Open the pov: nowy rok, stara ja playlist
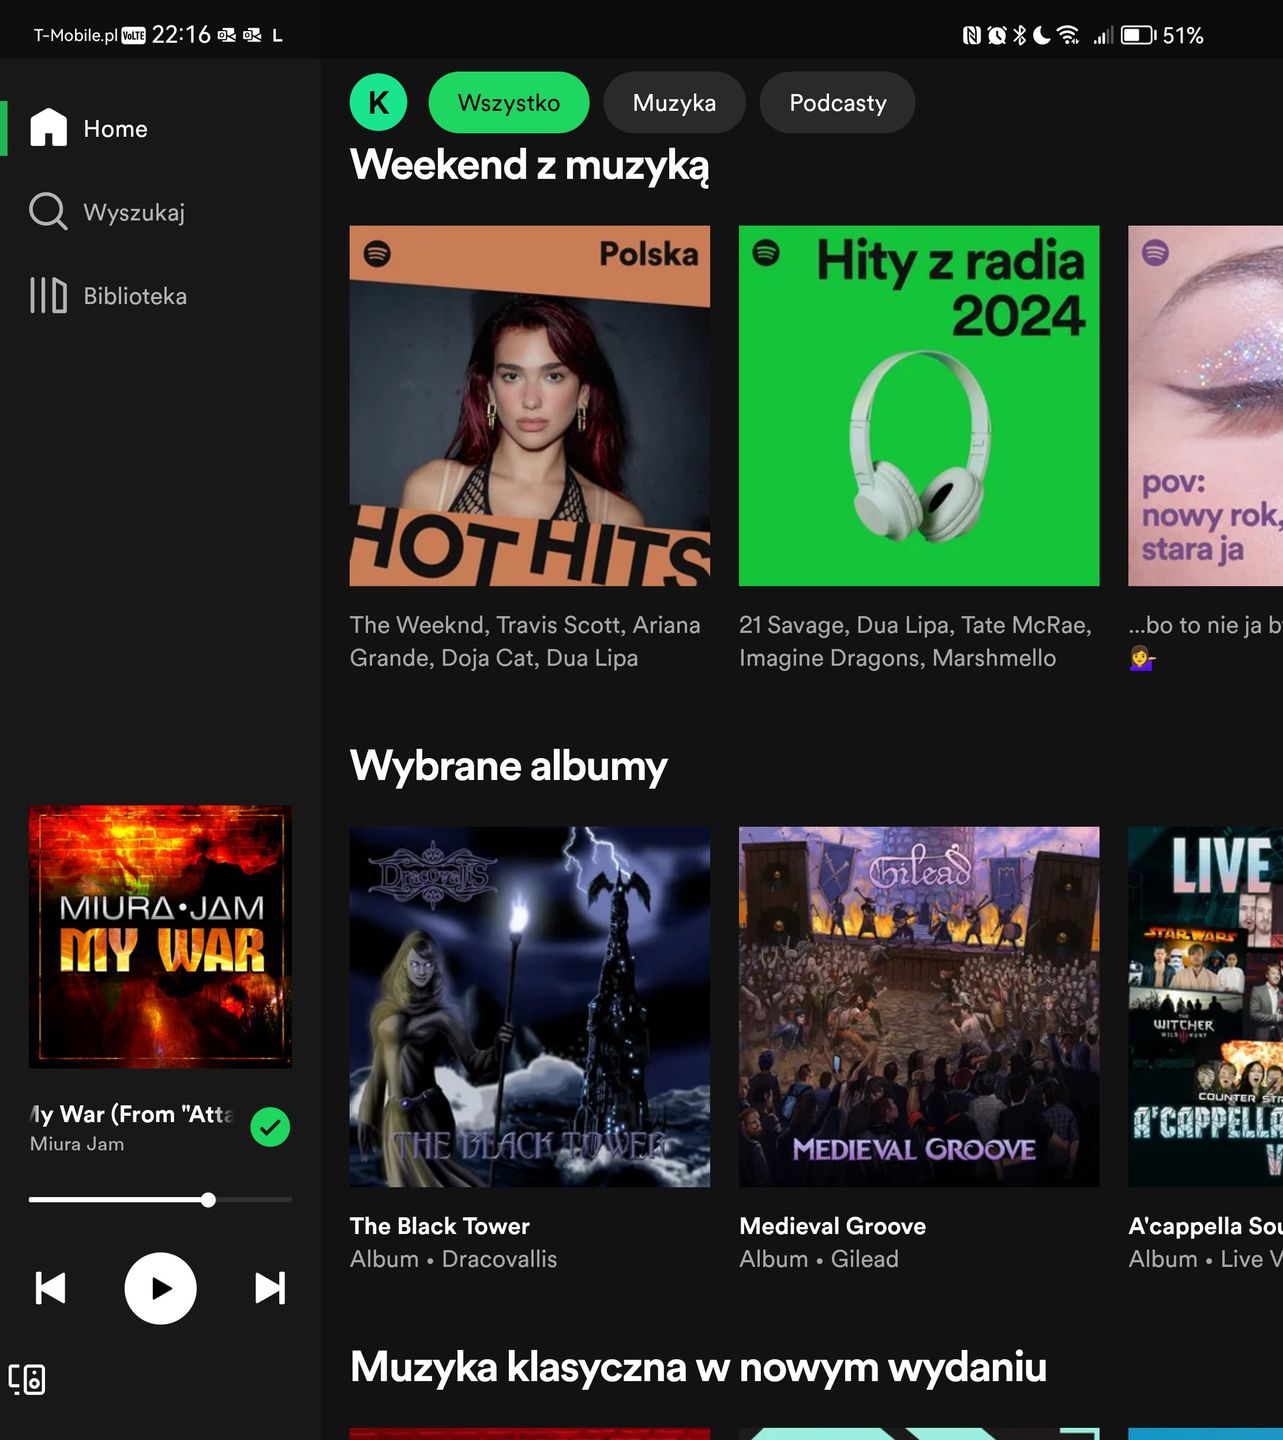This screenshot has height=1440, width=1283. [1205, 406]
